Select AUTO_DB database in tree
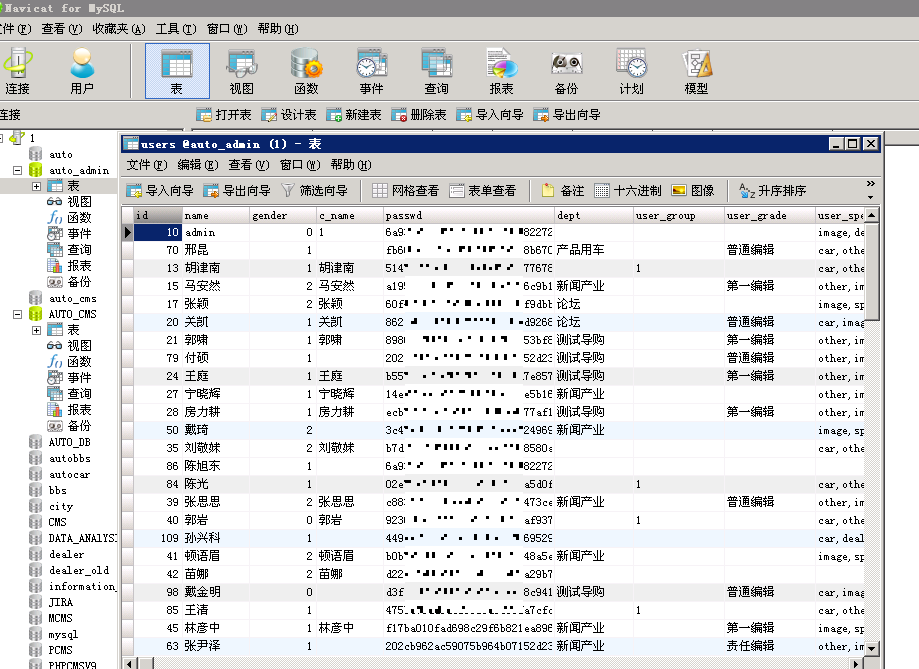 pyautogui.click(x=69, y=442)
